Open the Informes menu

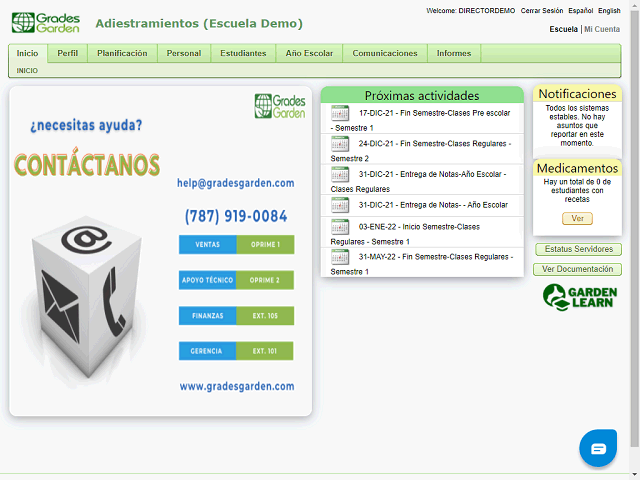(454, 53)
